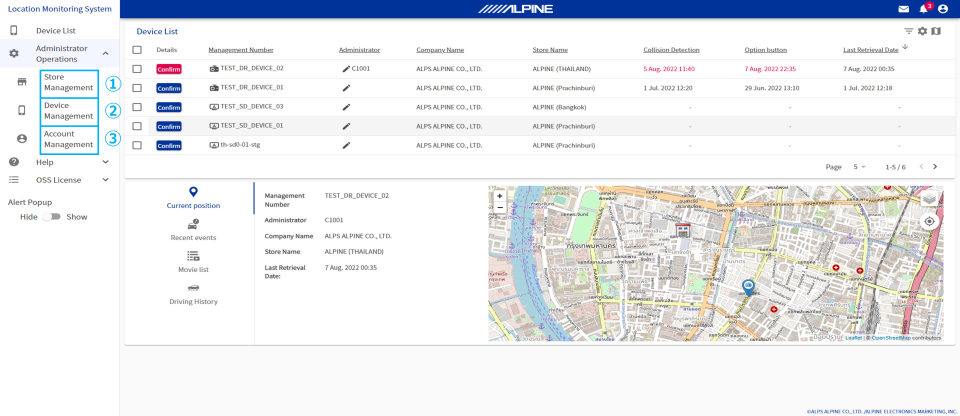The image size is (960, 416).
Task: Open table settings gear icon
Action: (x=923, y=31)
